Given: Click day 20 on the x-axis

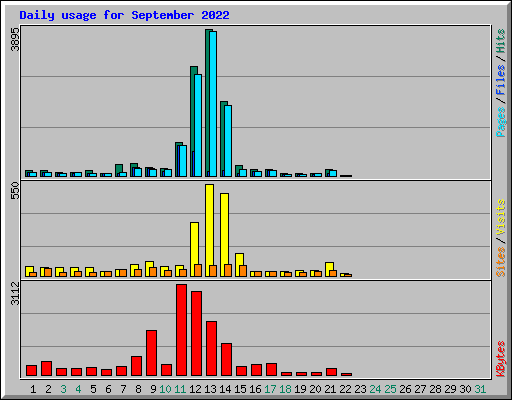Looking at the screenshot, I should point(315,389).
